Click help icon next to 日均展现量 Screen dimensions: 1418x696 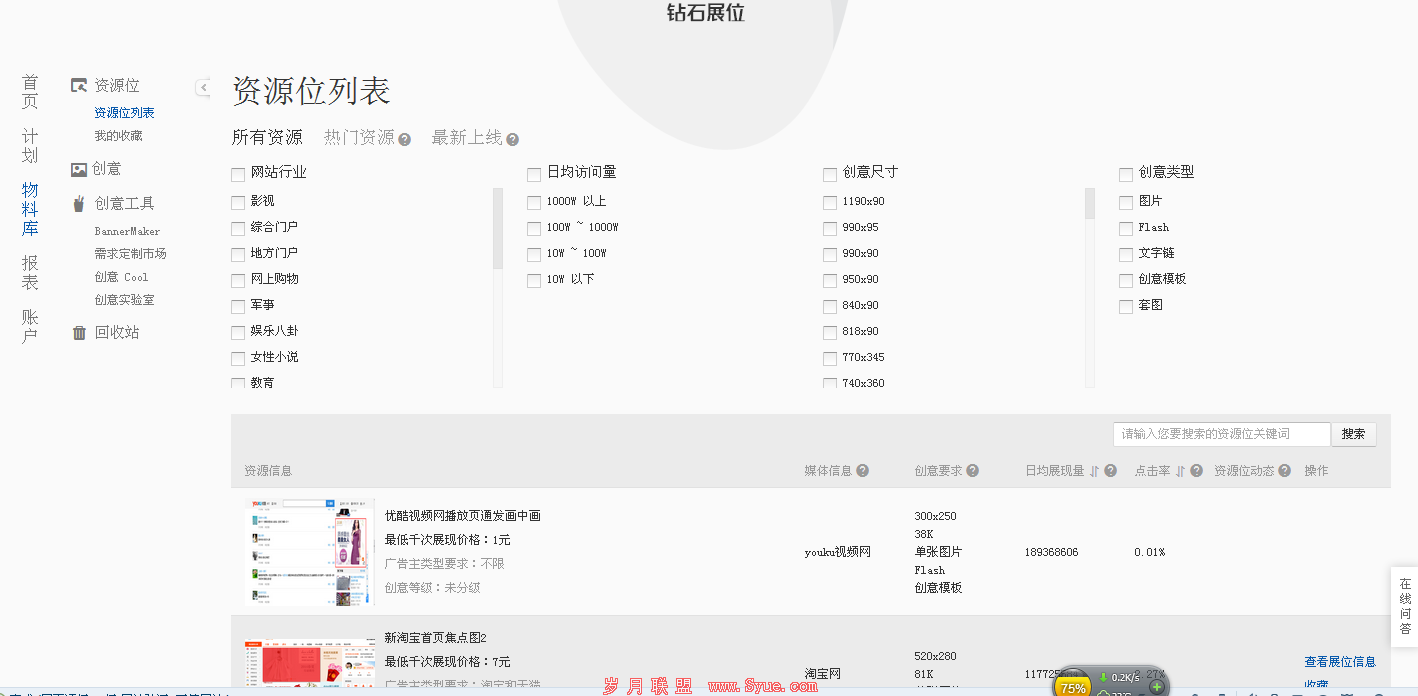pyautogui.click(x=1110, y=471)
